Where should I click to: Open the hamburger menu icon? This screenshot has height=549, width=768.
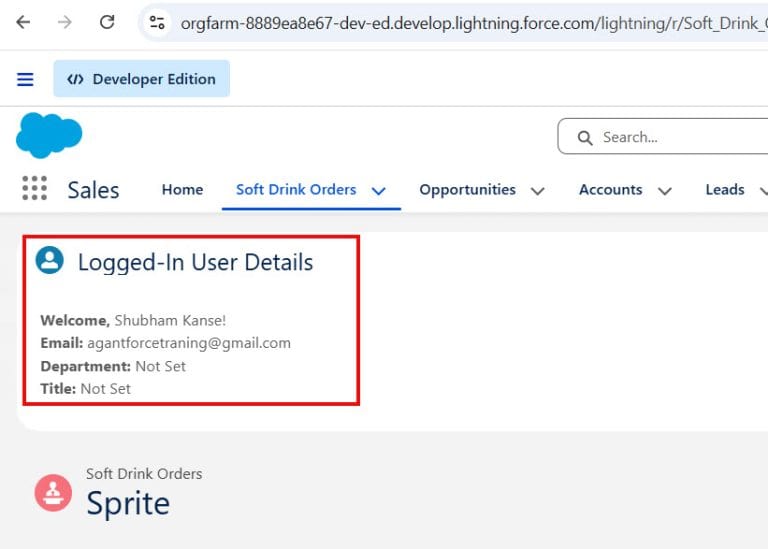click(x=25, y=79)
